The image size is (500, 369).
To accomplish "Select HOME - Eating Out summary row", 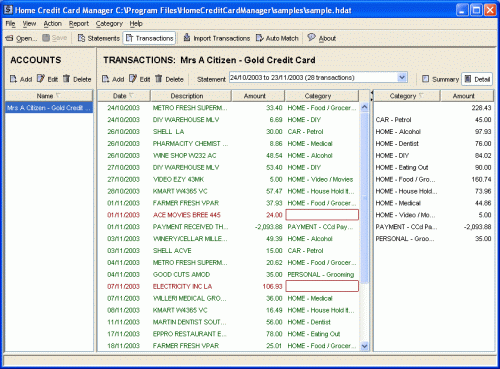I will [433, 167].
